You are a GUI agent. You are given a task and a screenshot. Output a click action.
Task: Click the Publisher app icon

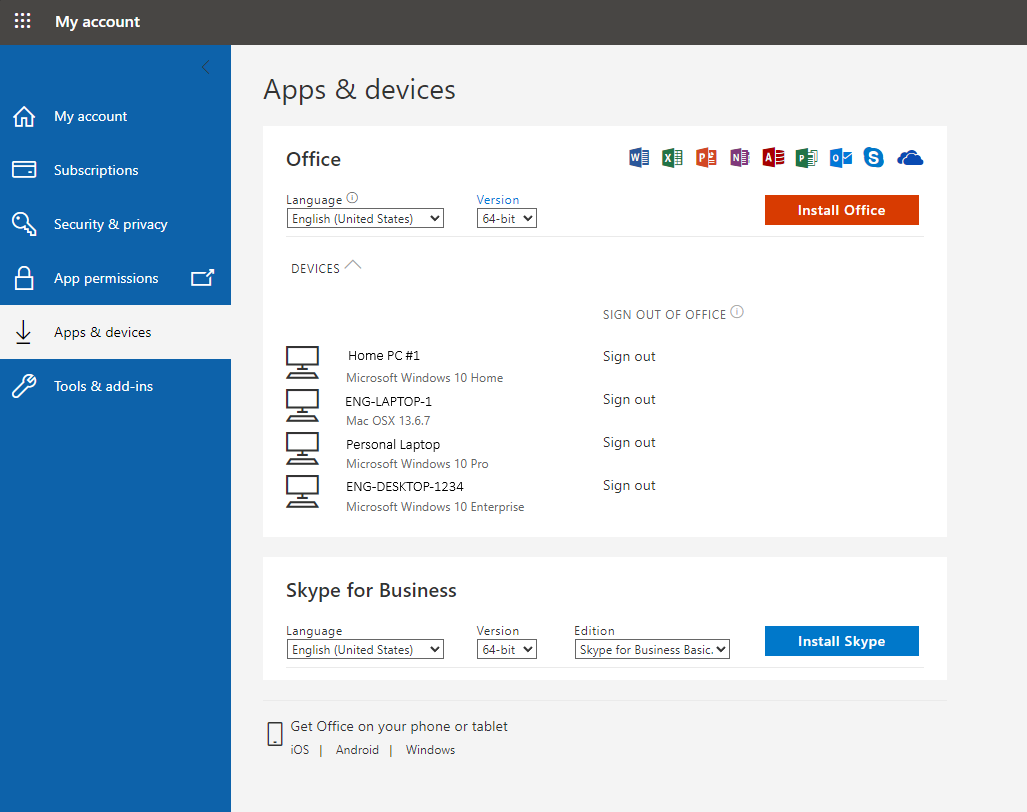(x=806, y=158)
